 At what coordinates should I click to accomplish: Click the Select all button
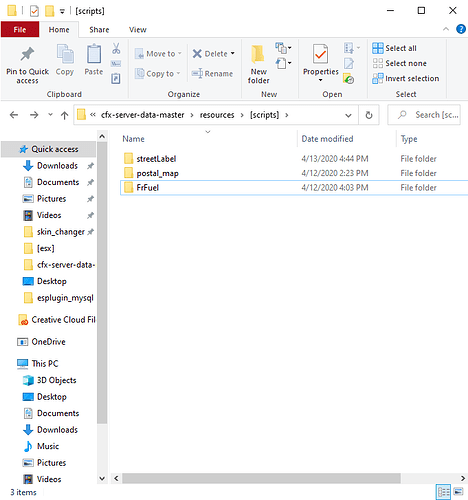(x=395, y=48)
